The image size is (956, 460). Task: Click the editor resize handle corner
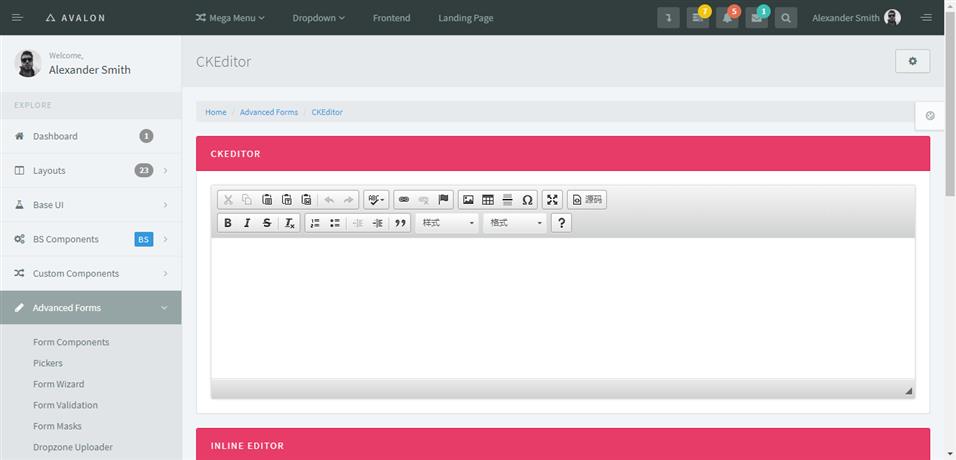pyautogui.click(x=908, y=390)
